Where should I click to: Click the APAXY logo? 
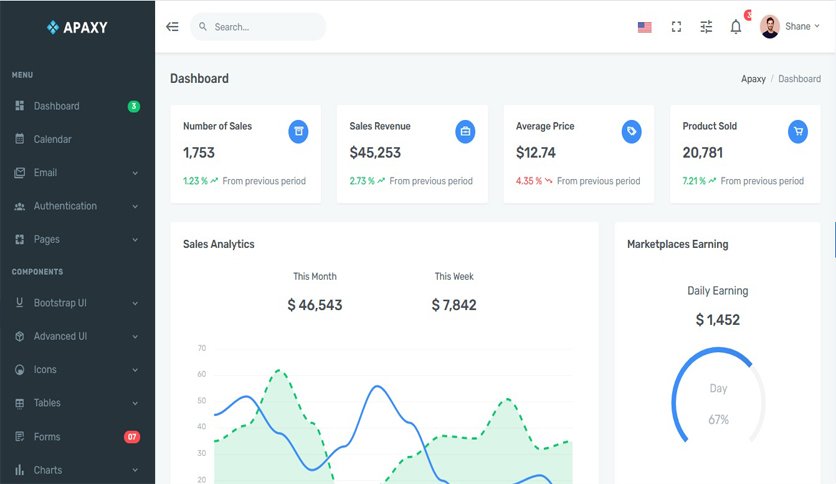[77, 27]
